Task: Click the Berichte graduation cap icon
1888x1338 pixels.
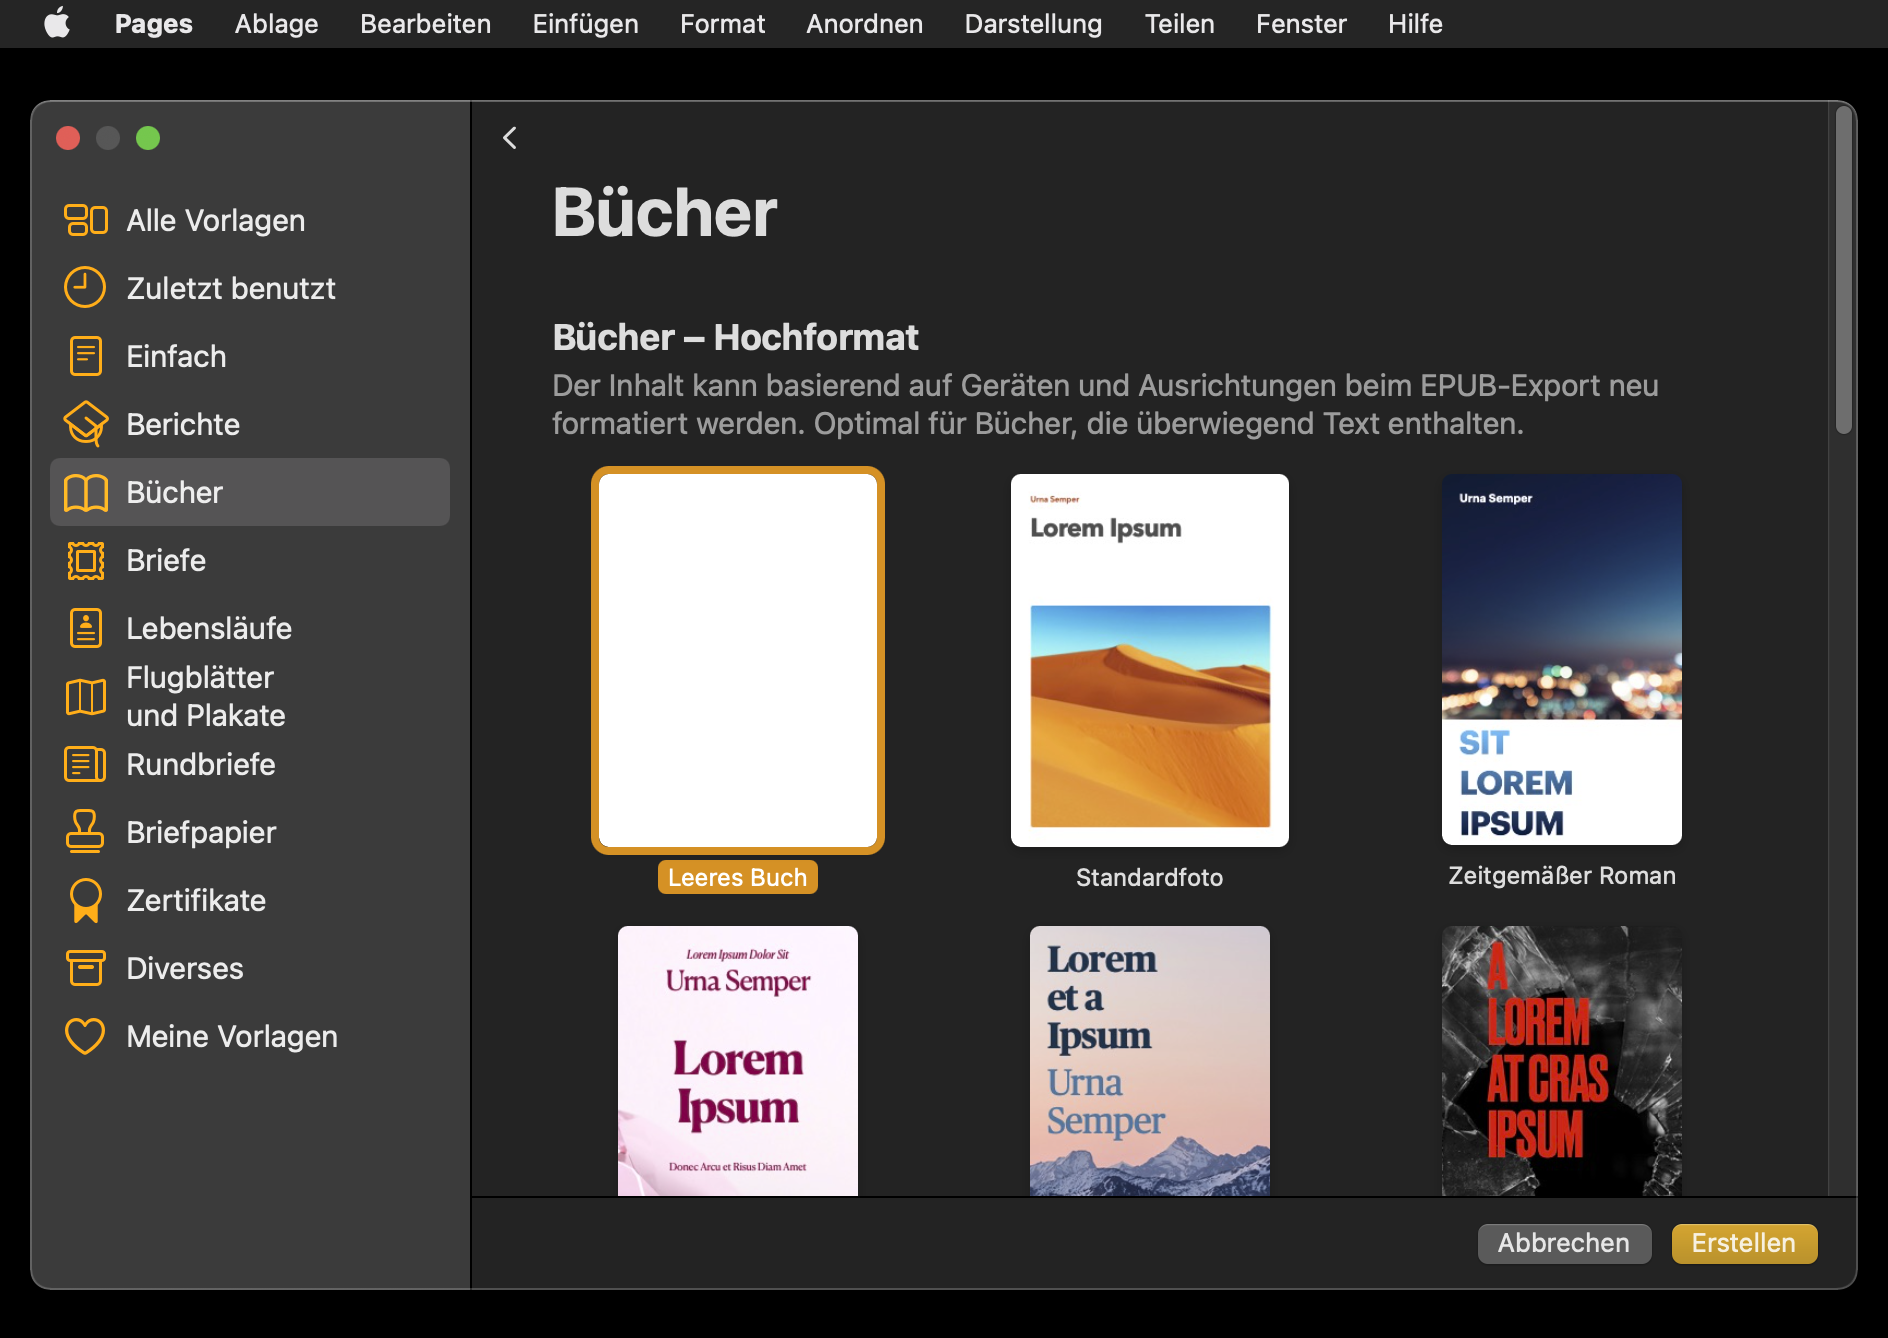Action: tap(86, 424)
